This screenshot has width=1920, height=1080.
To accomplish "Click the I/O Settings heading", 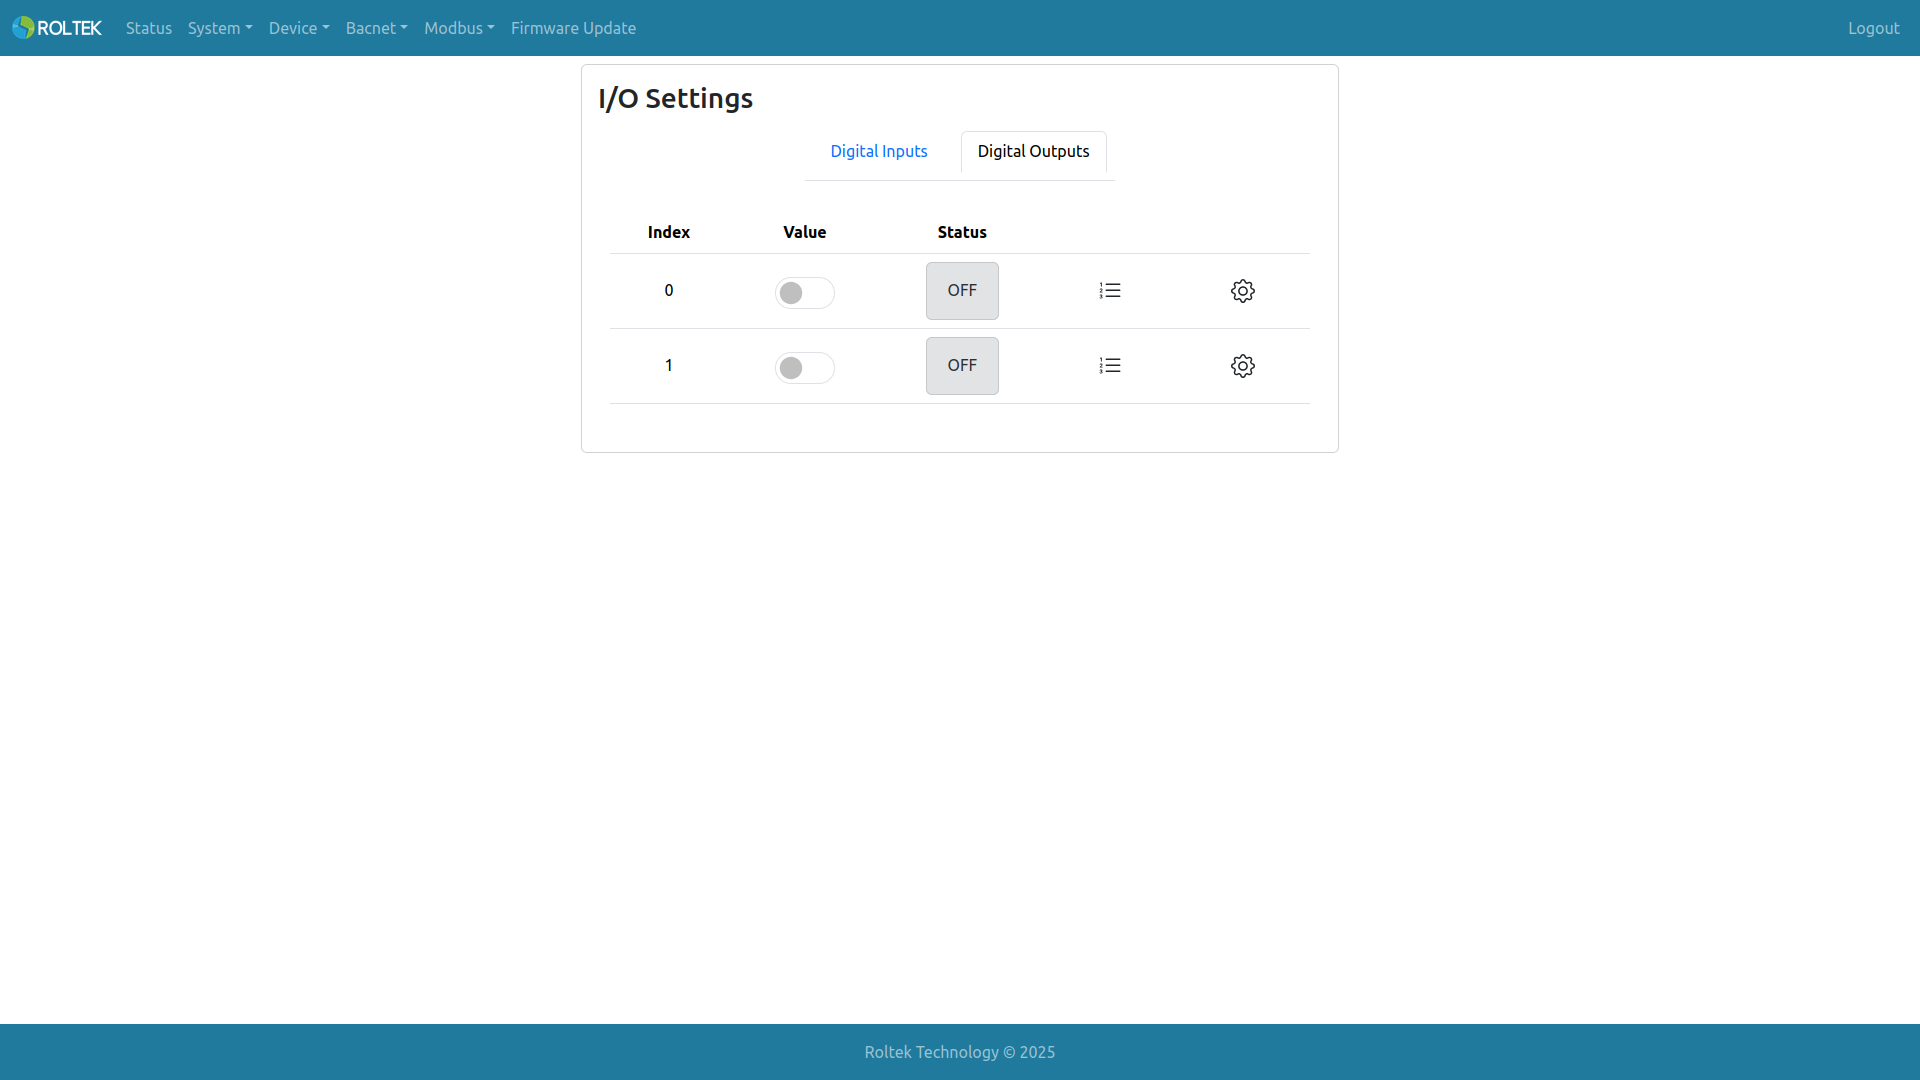I will (x=675, y=98).
